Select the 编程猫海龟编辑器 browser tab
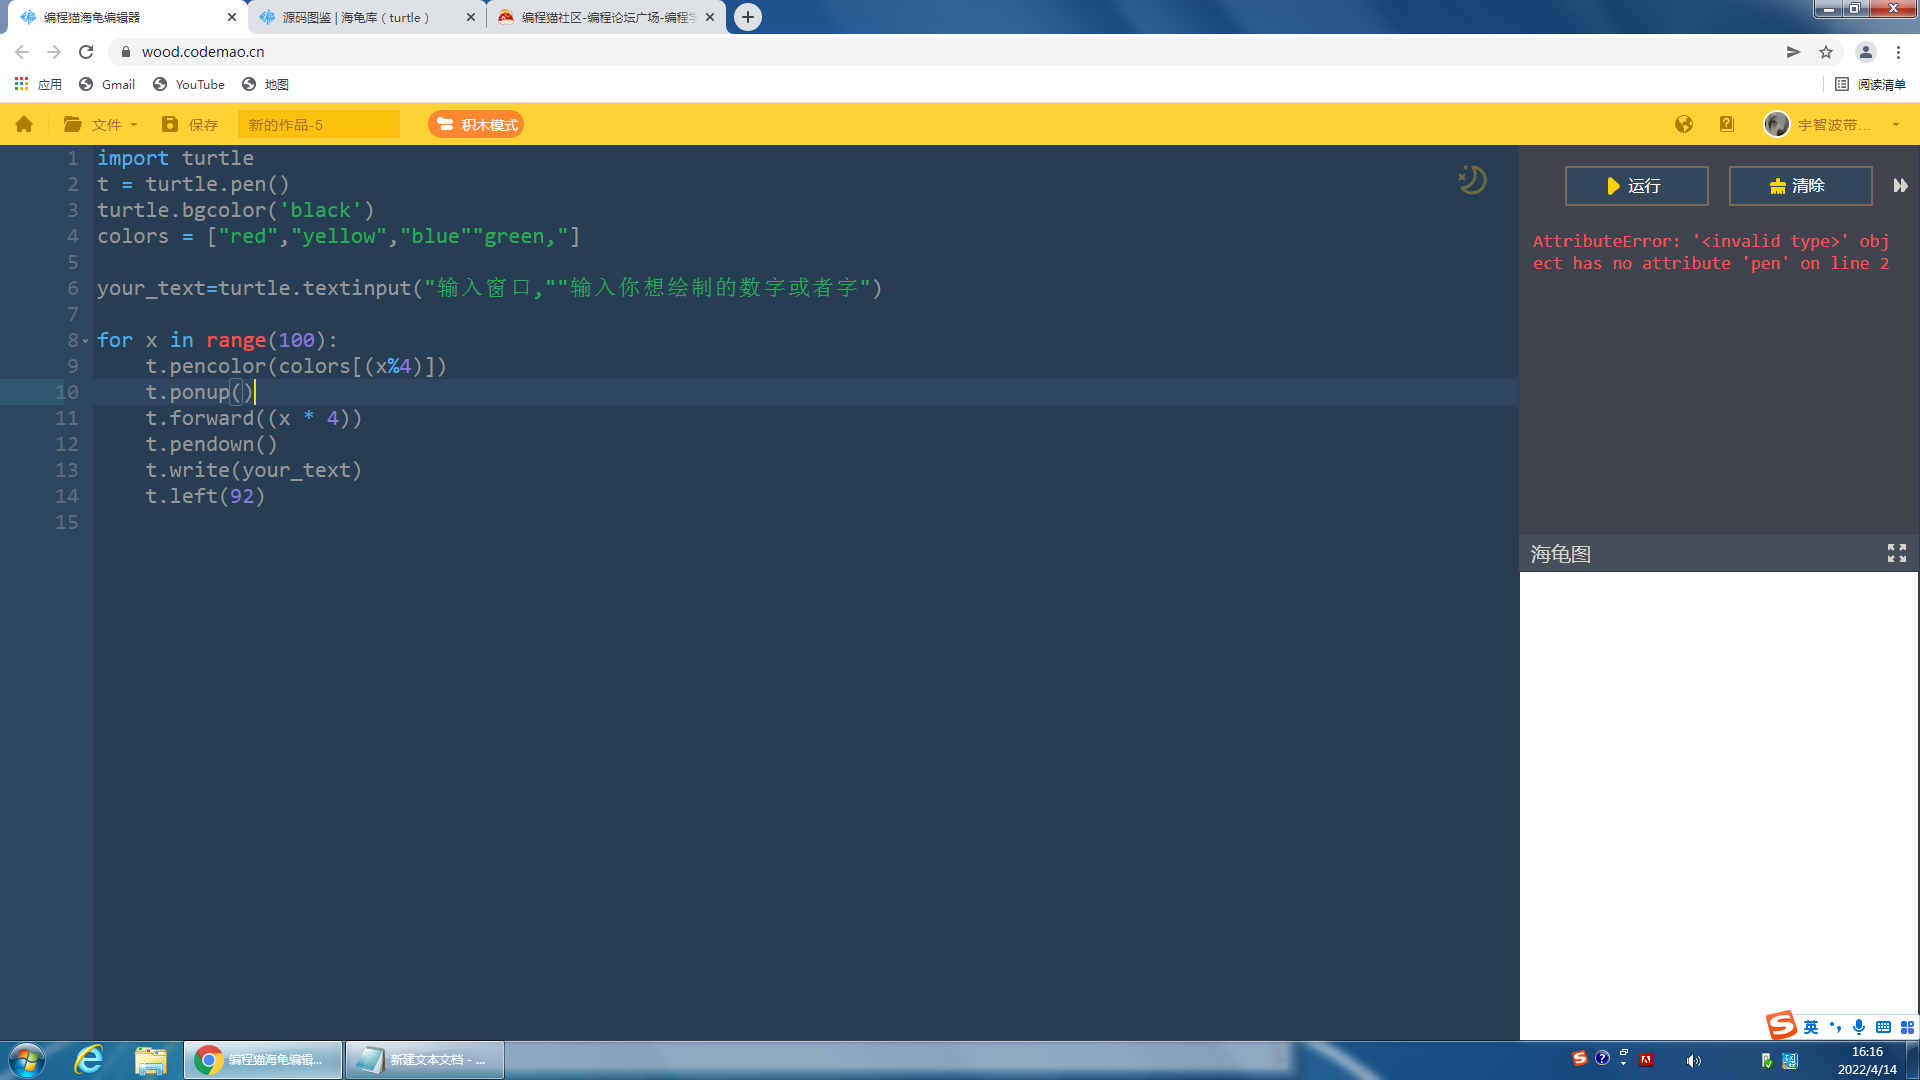This screenshot has height=1080, width=1920. click(x=125, y=17)
